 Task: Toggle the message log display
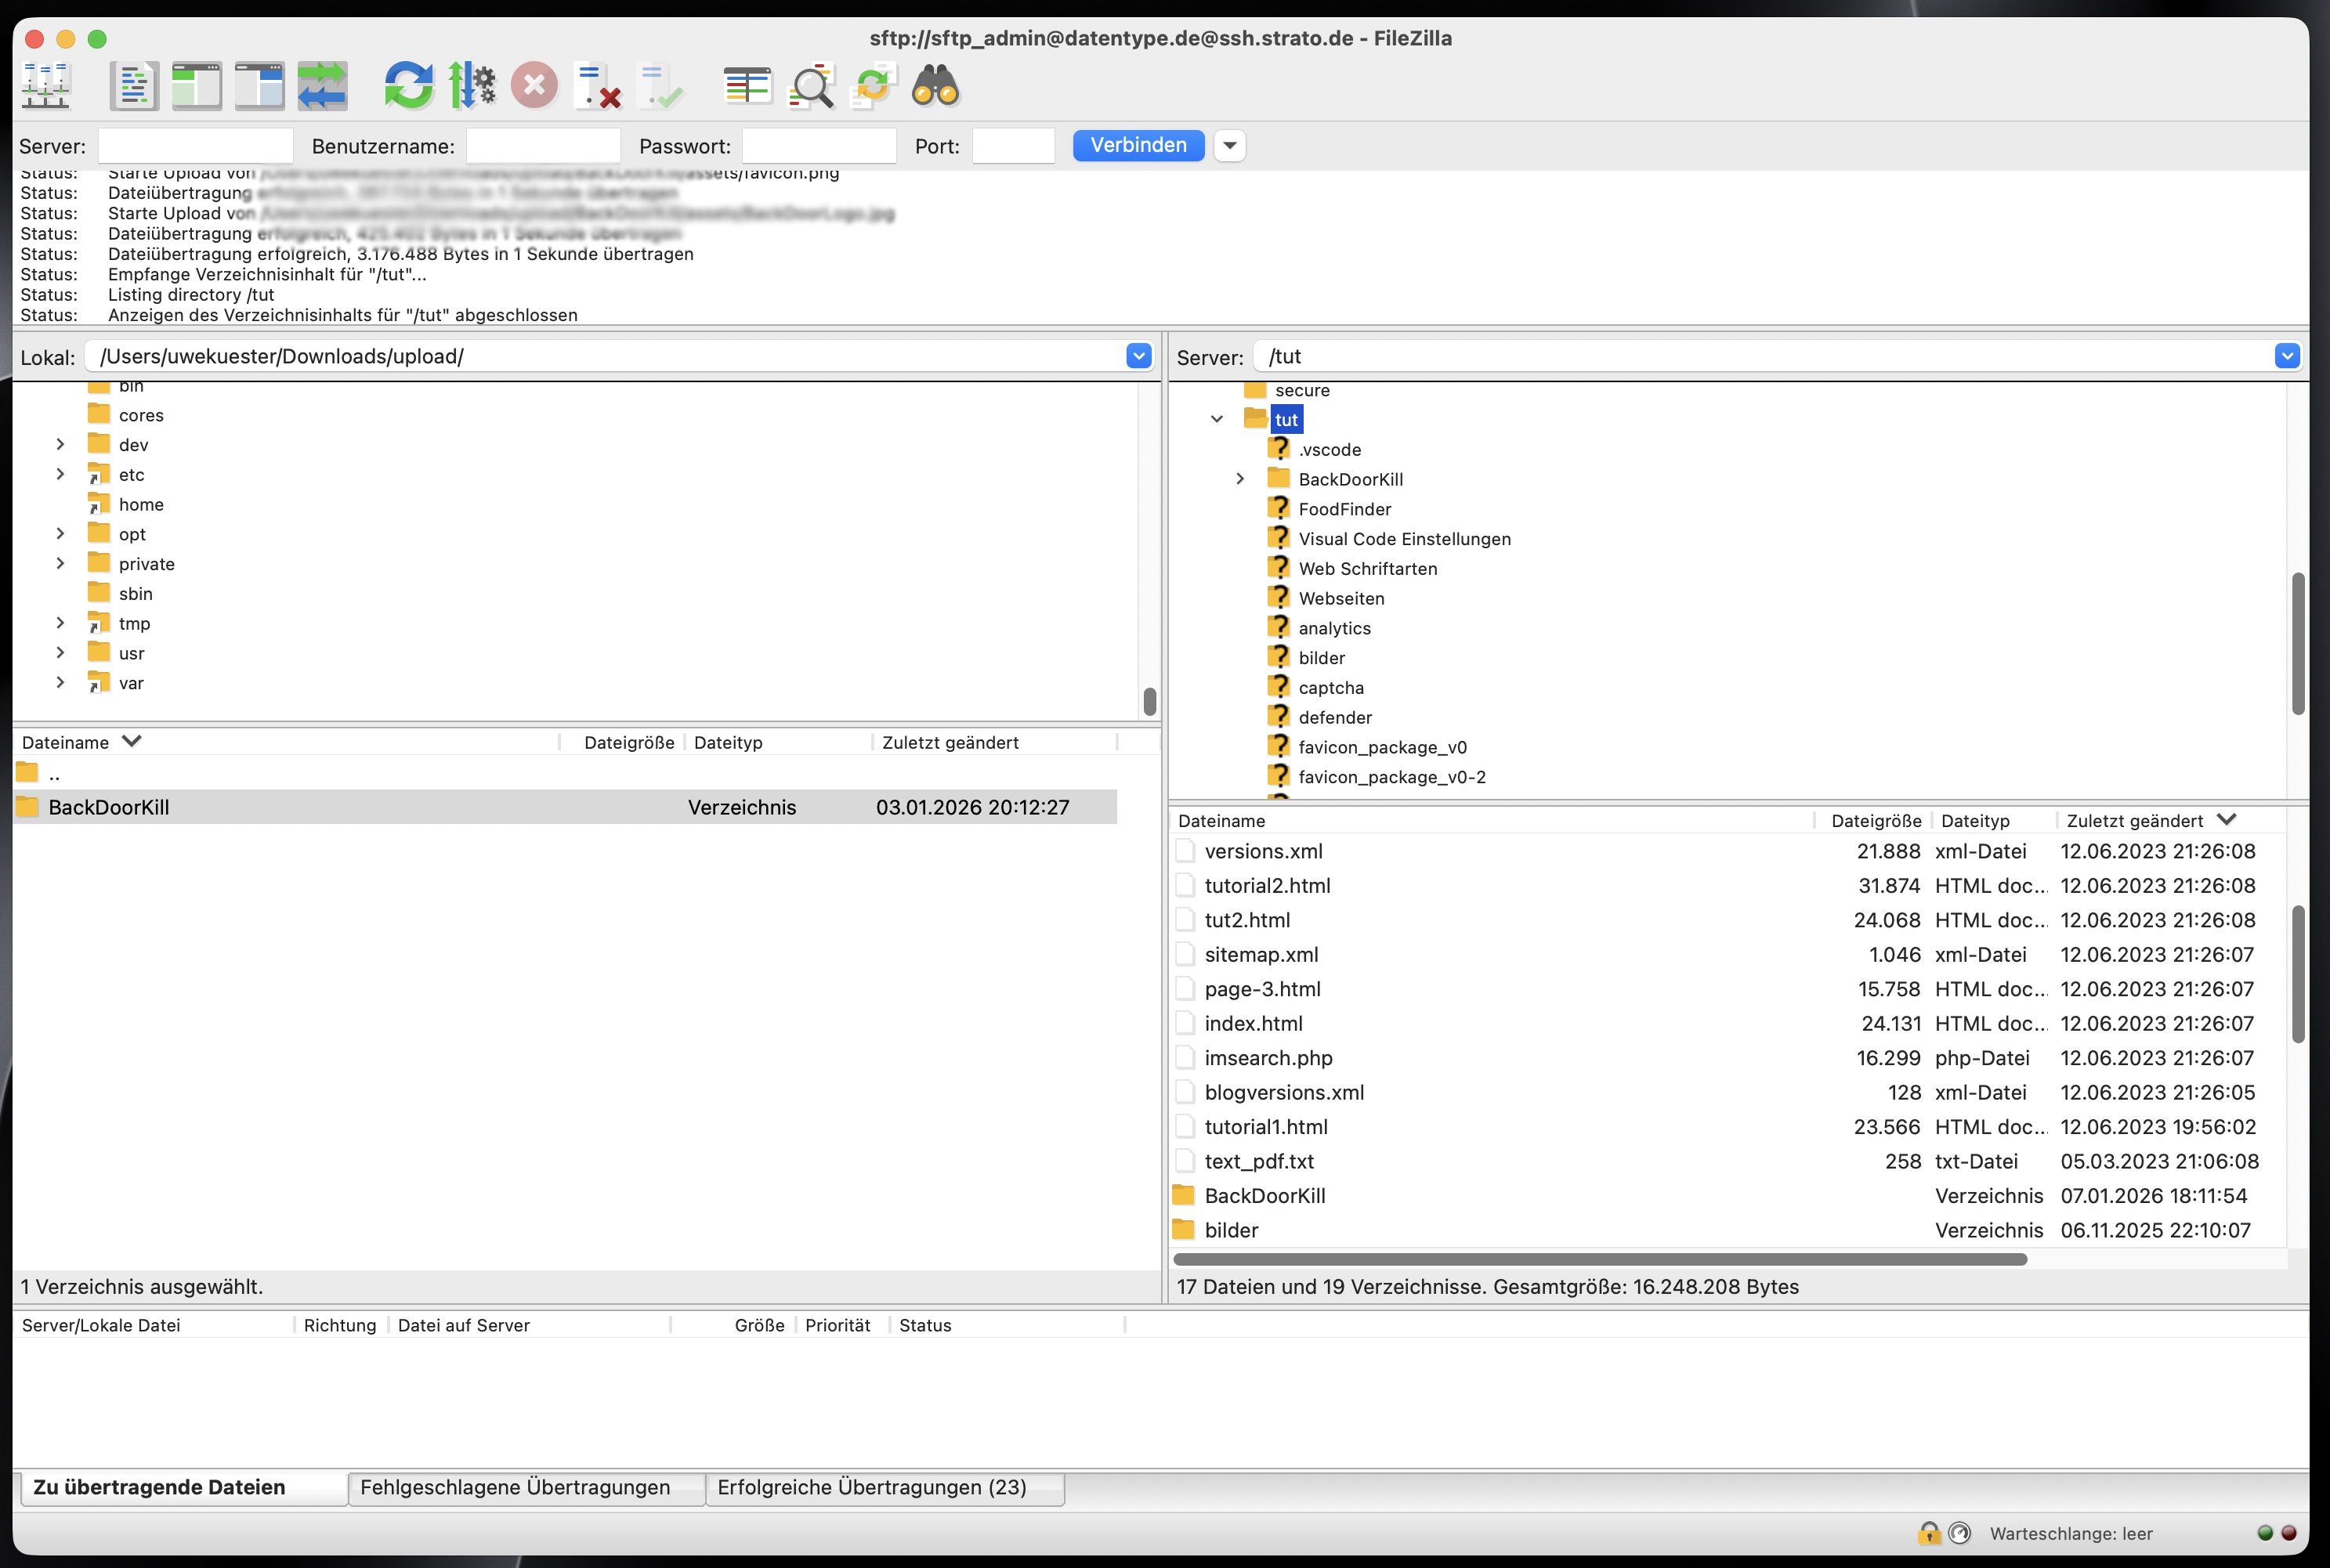tap(133, 86)
